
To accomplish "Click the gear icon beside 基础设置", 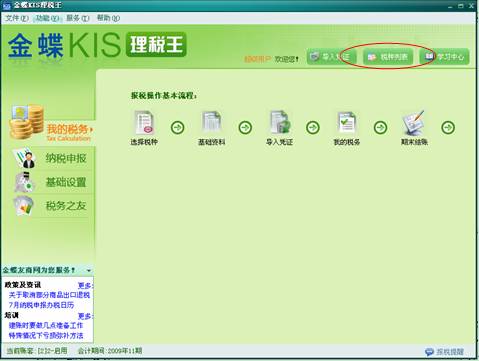I will point(24,182).
